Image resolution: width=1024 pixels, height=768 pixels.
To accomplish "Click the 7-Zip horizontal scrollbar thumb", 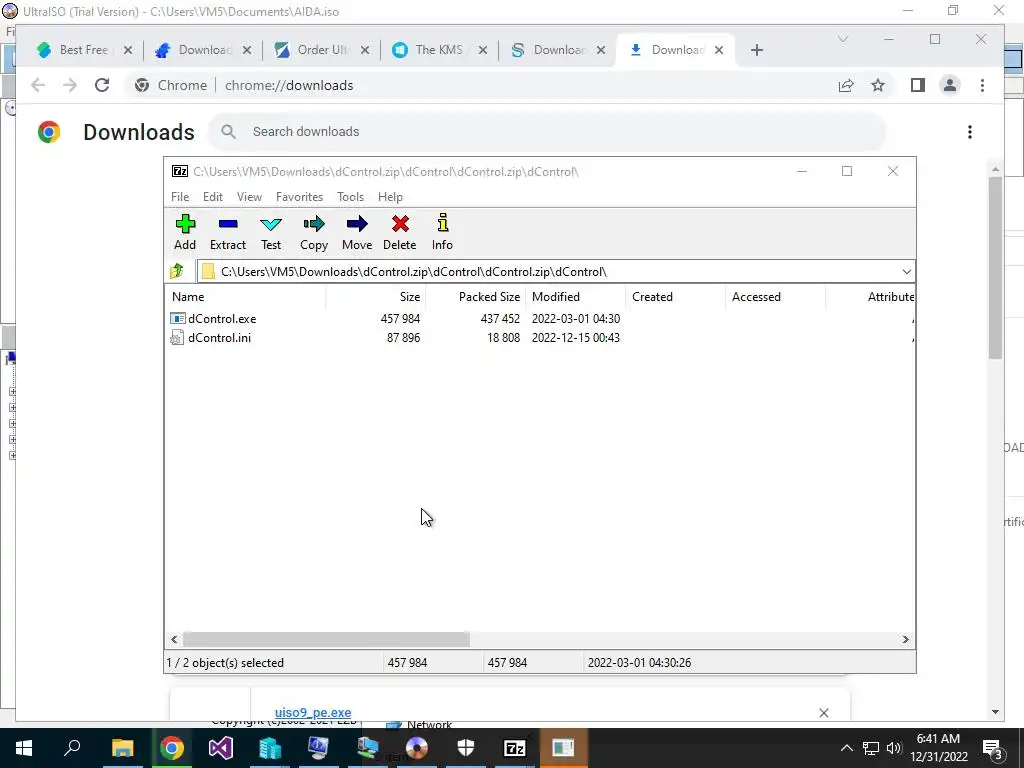I will coord(326,639).
